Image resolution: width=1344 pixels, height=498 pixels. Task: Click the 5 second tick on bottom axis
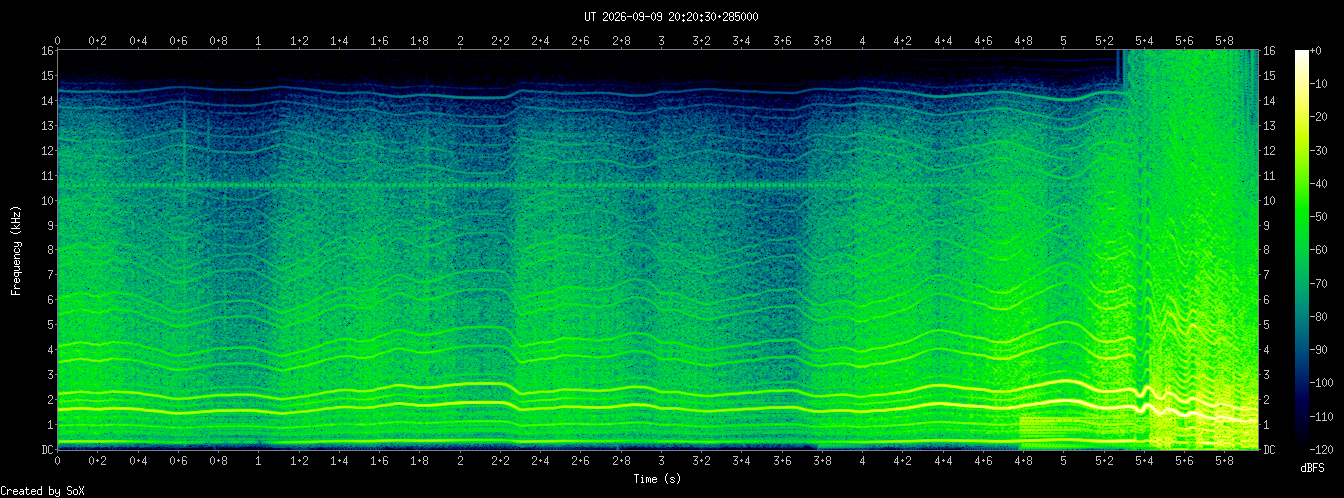coord(1064,463)
